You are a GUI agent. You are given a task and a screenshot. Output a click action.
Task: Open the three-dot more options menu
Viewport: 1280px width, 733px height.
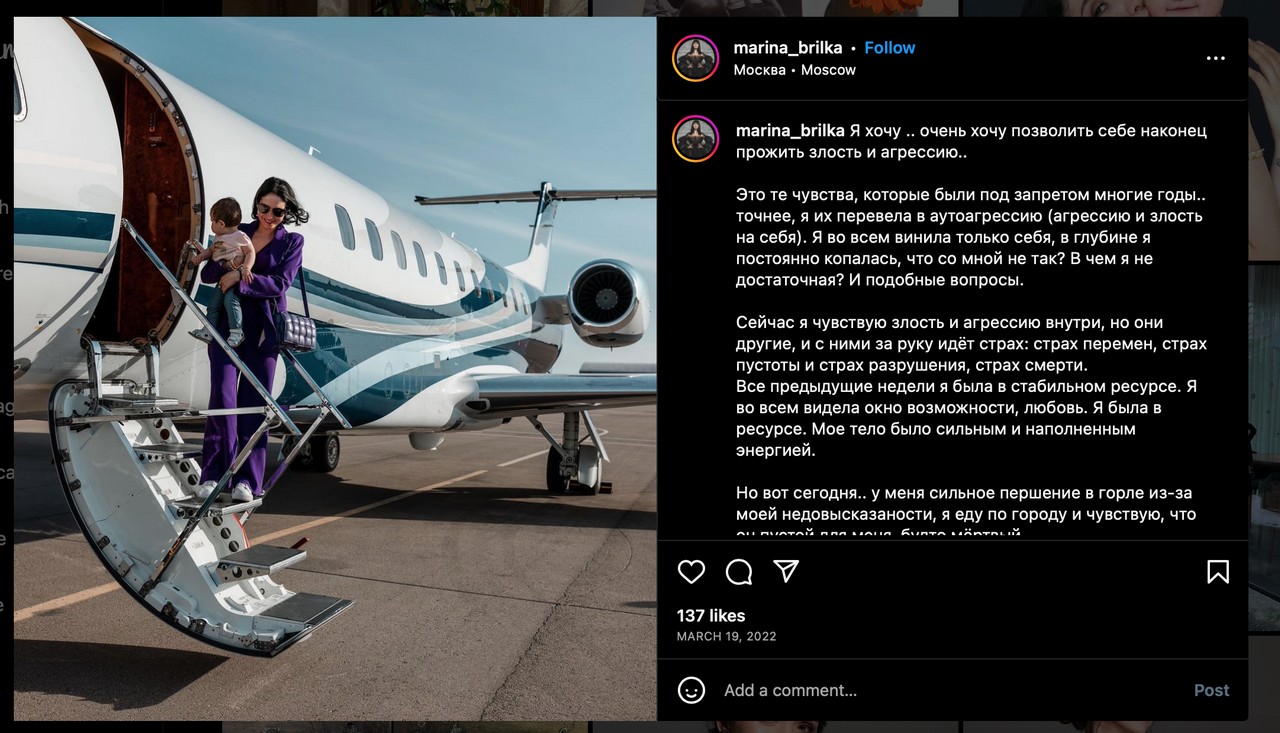[1215, 58]
